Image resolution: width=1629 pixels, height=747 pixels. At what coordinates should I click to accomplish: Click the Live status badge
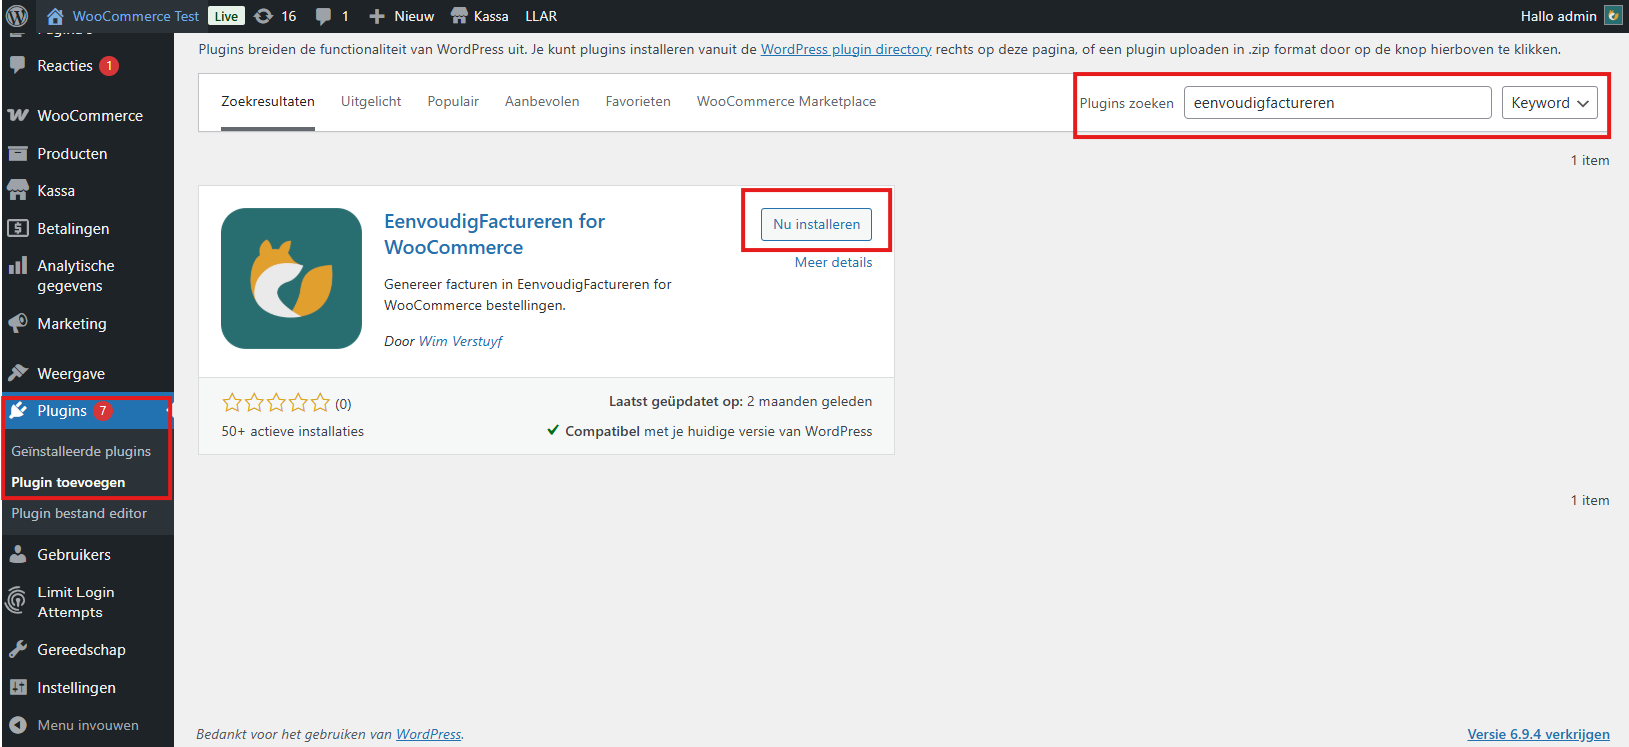click(x=226, y=16)
